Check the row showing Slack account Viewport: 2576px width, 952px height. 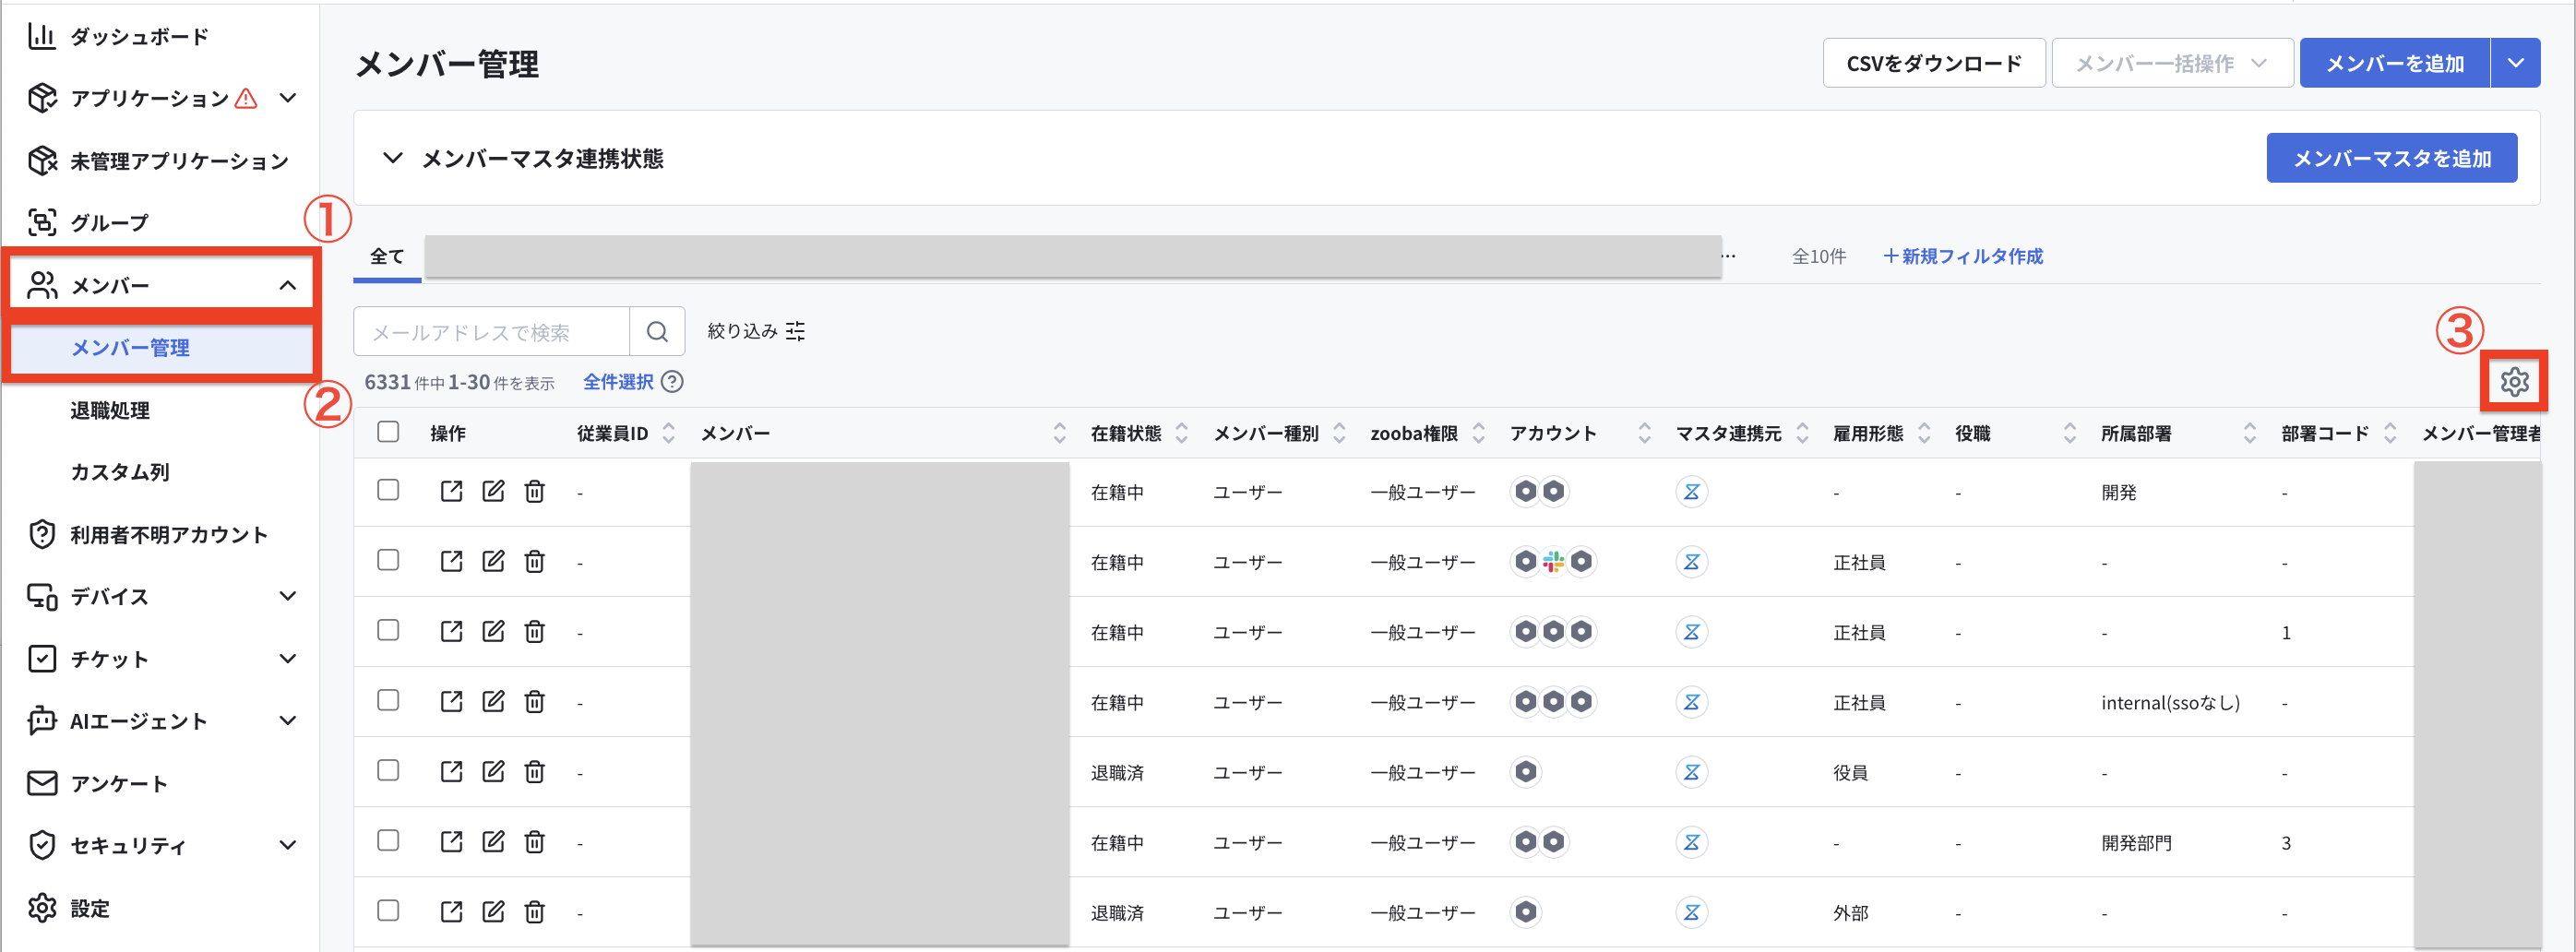click(x=388, y=560)
